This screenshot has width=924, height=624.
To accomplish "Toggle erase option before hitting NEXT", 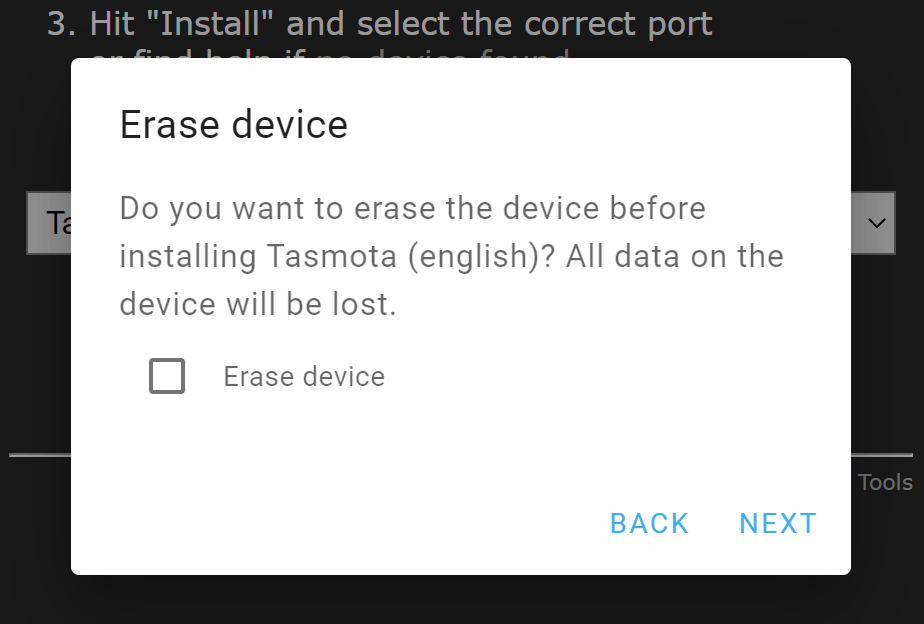I will (167, 376).
